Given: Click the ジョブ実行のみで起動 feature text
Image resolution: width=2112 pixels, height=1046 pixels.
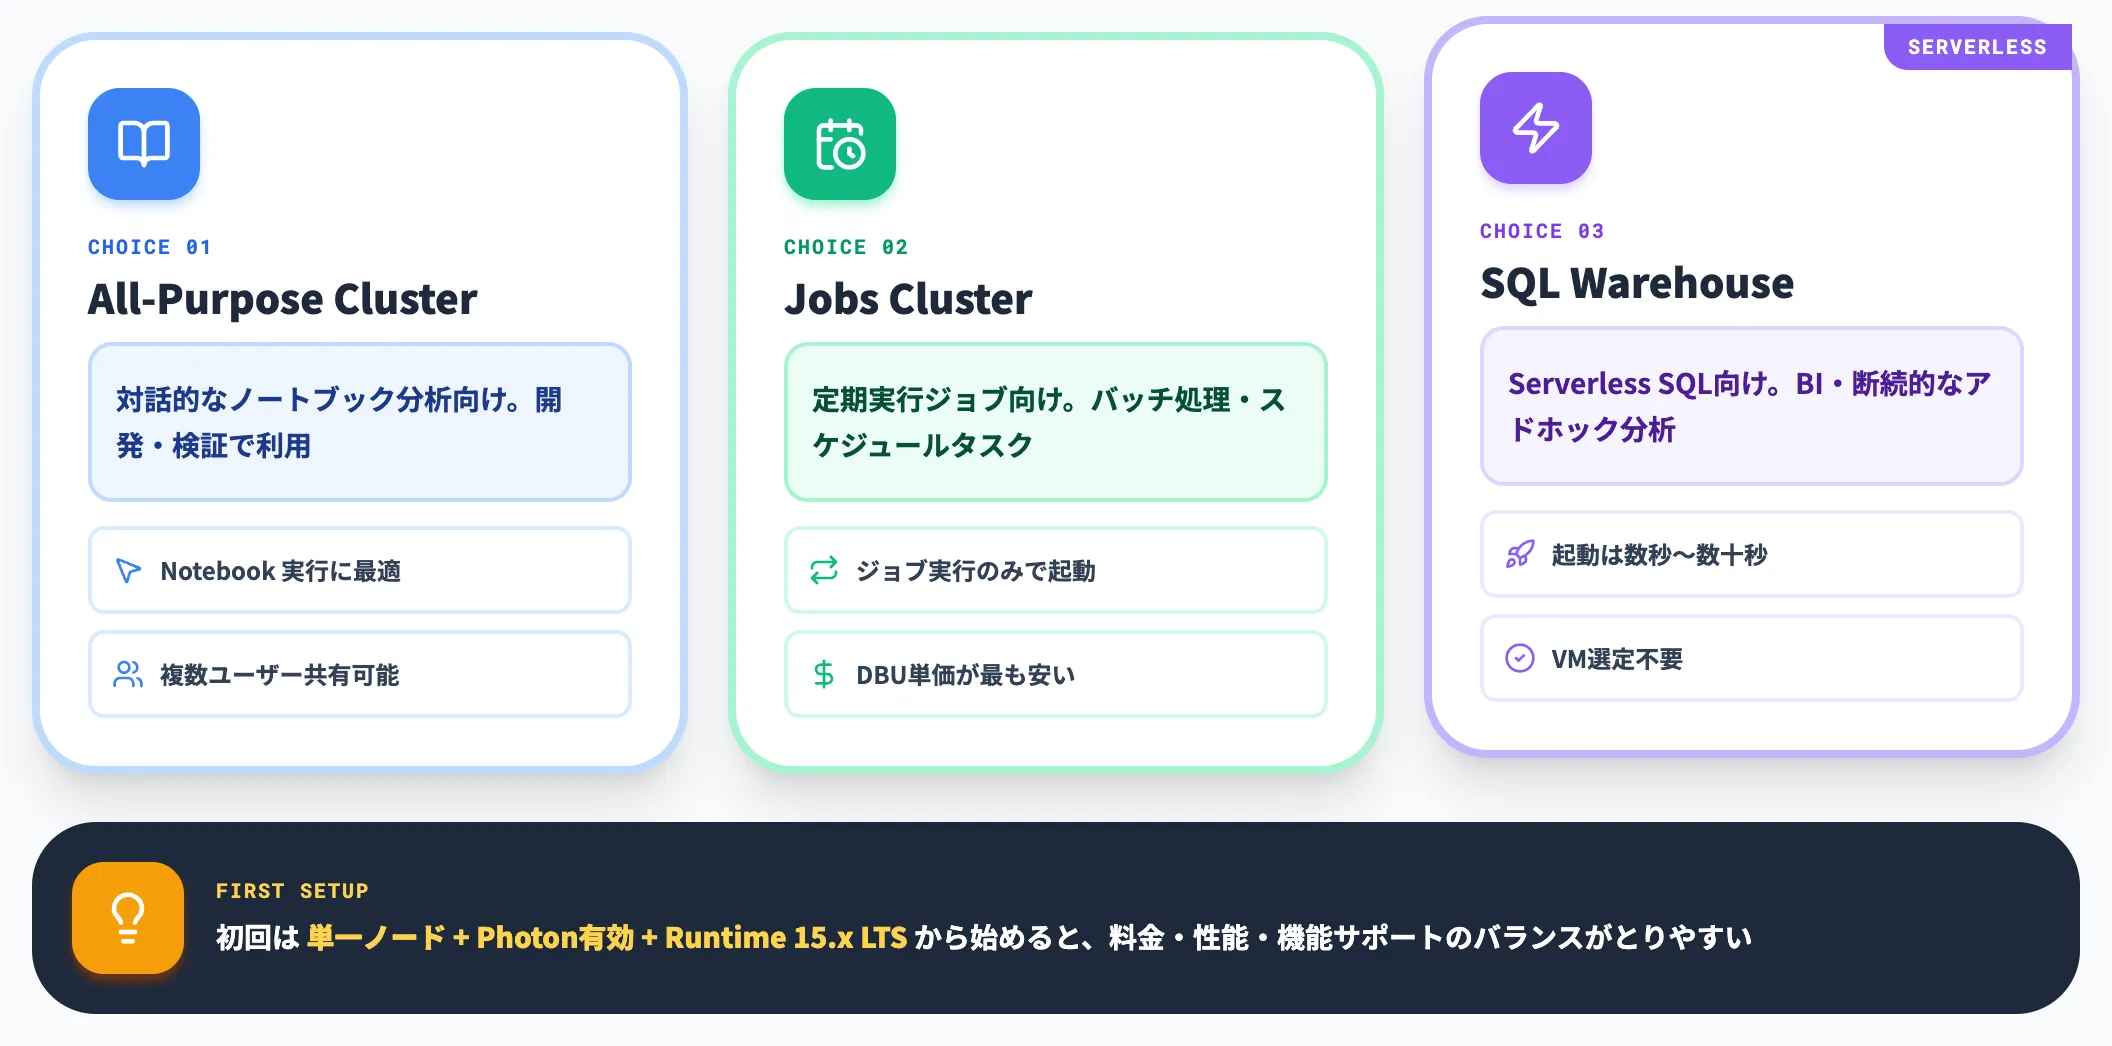Looking at the screenshot, I should 976,571.
